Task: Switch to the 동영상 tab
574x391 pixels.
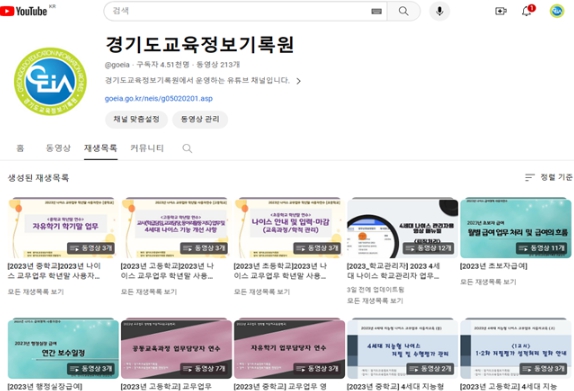Action: (58, 148)
